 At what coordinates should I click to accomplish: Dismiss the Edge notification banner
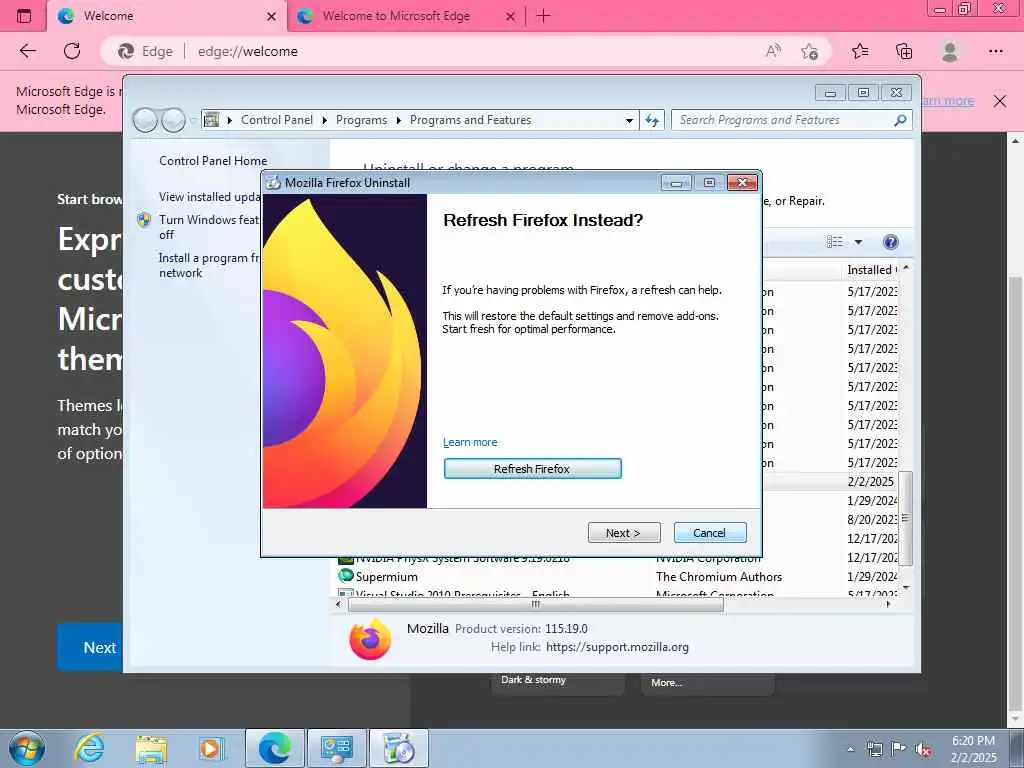pyautogui.click(x=999, y=101)
